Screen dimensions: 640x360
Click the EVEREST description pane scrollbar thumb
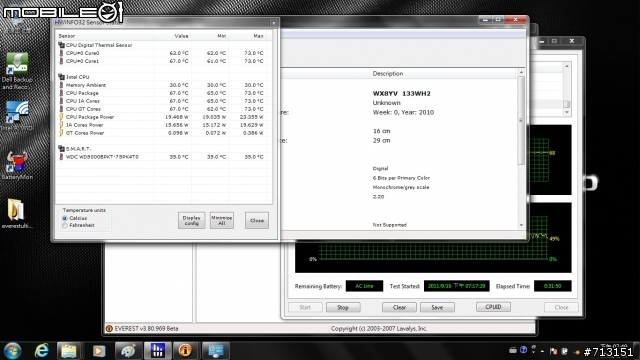pos(521,120)
